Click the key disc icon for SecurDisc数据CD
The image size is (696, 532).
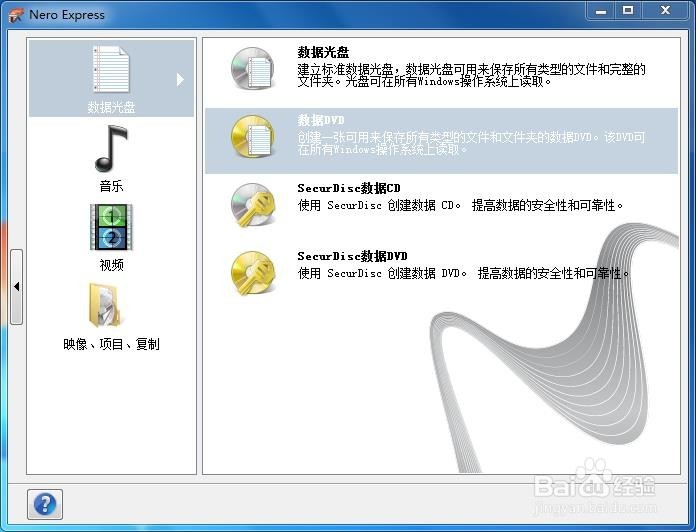pos(253,205)
